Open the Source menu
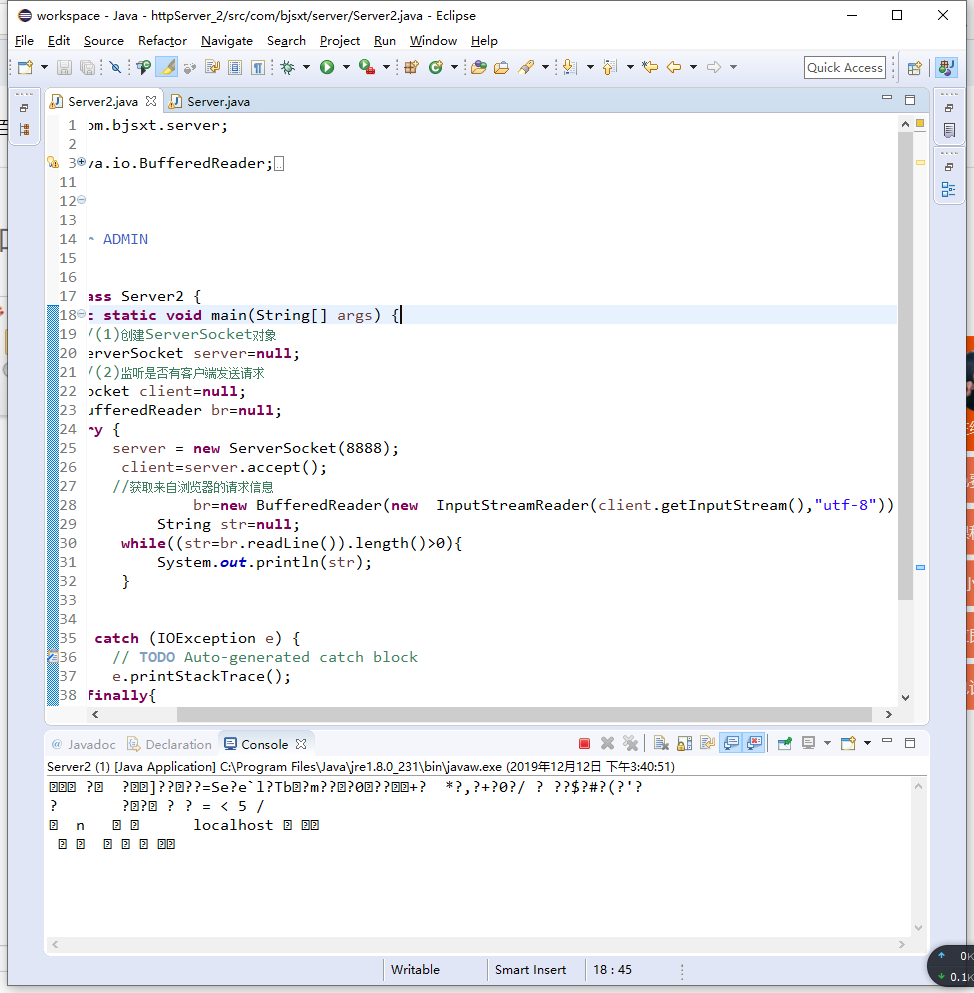 pyautogui.click(x=103, y=41)
